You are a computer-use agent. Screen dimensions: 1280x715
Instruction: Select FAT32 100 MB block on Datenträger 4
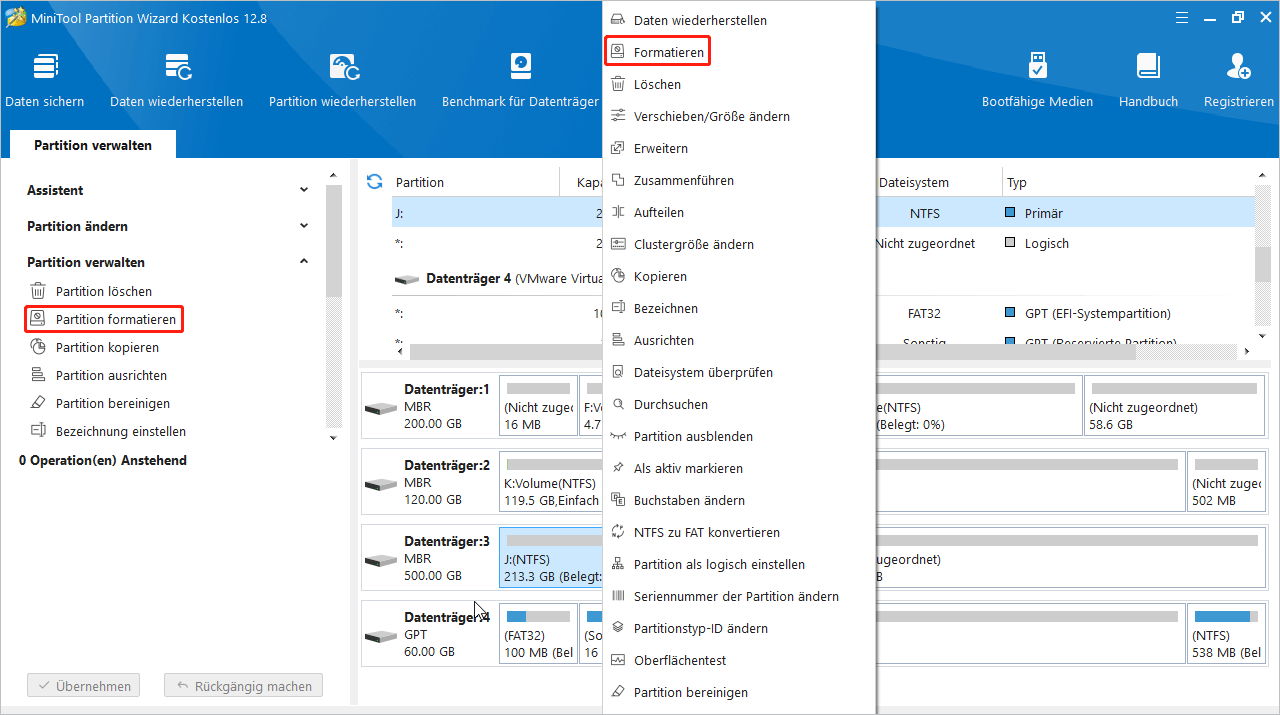[x=538, y=636]
